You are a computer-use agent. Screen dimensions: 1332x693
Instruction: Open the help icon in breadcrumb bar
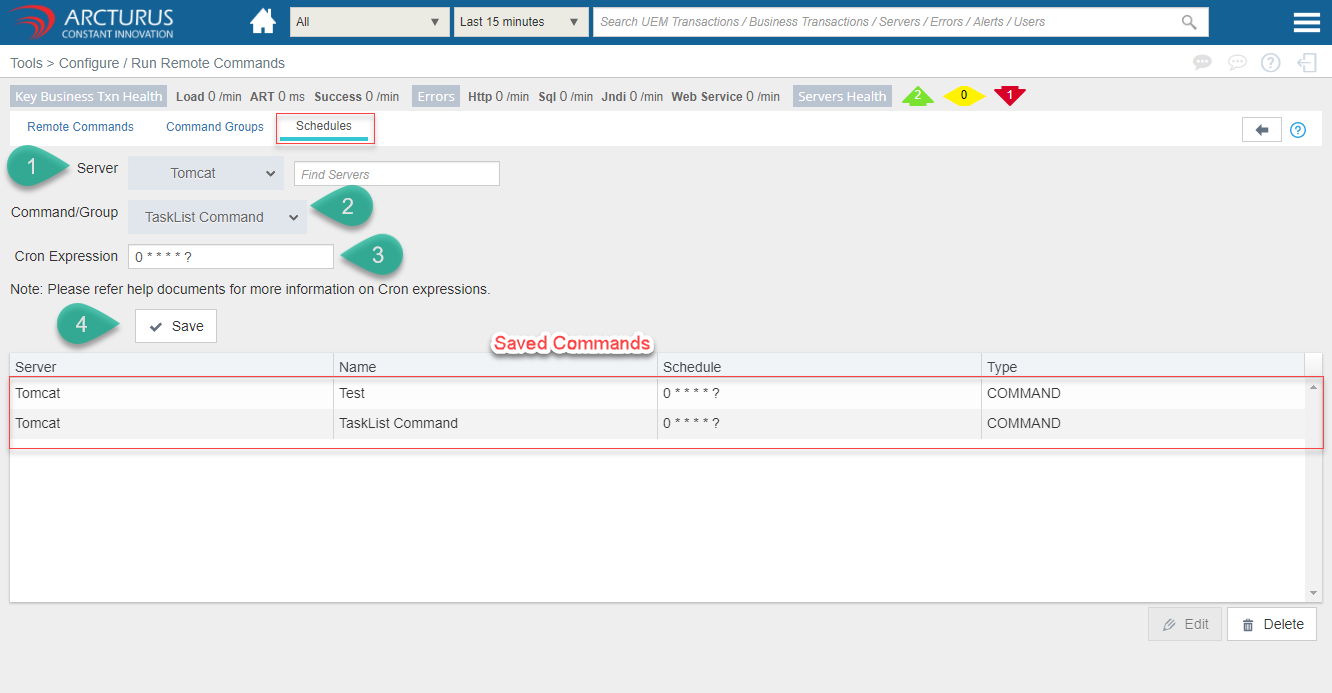(1270, 63)
